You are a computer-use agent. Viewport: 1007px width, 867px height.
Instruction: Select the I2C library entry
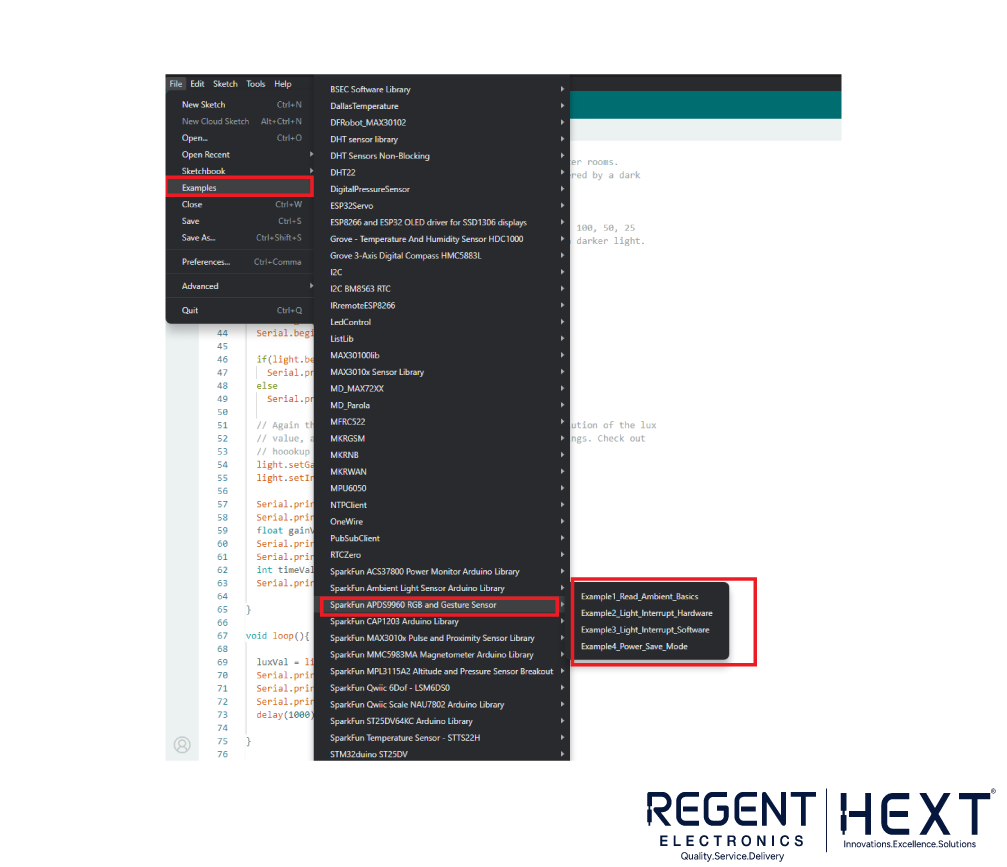click(442, 272)
